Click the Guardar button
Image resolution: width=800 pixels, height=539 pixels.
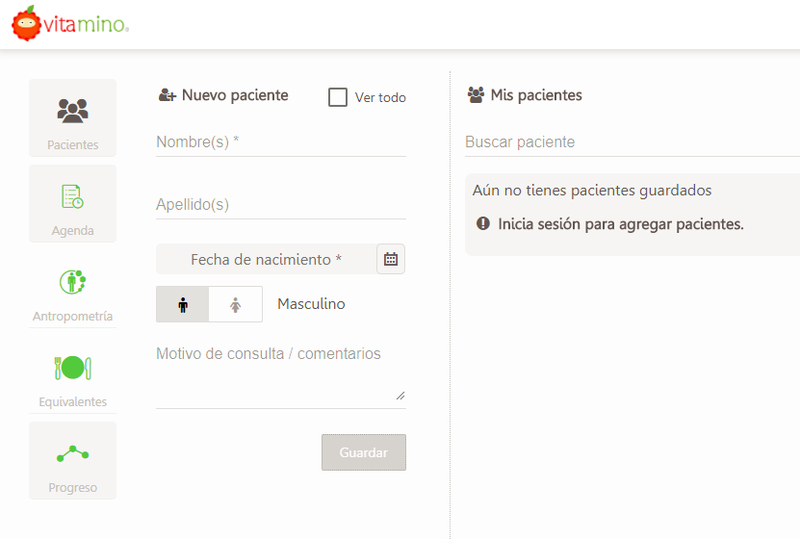(363, 452)
